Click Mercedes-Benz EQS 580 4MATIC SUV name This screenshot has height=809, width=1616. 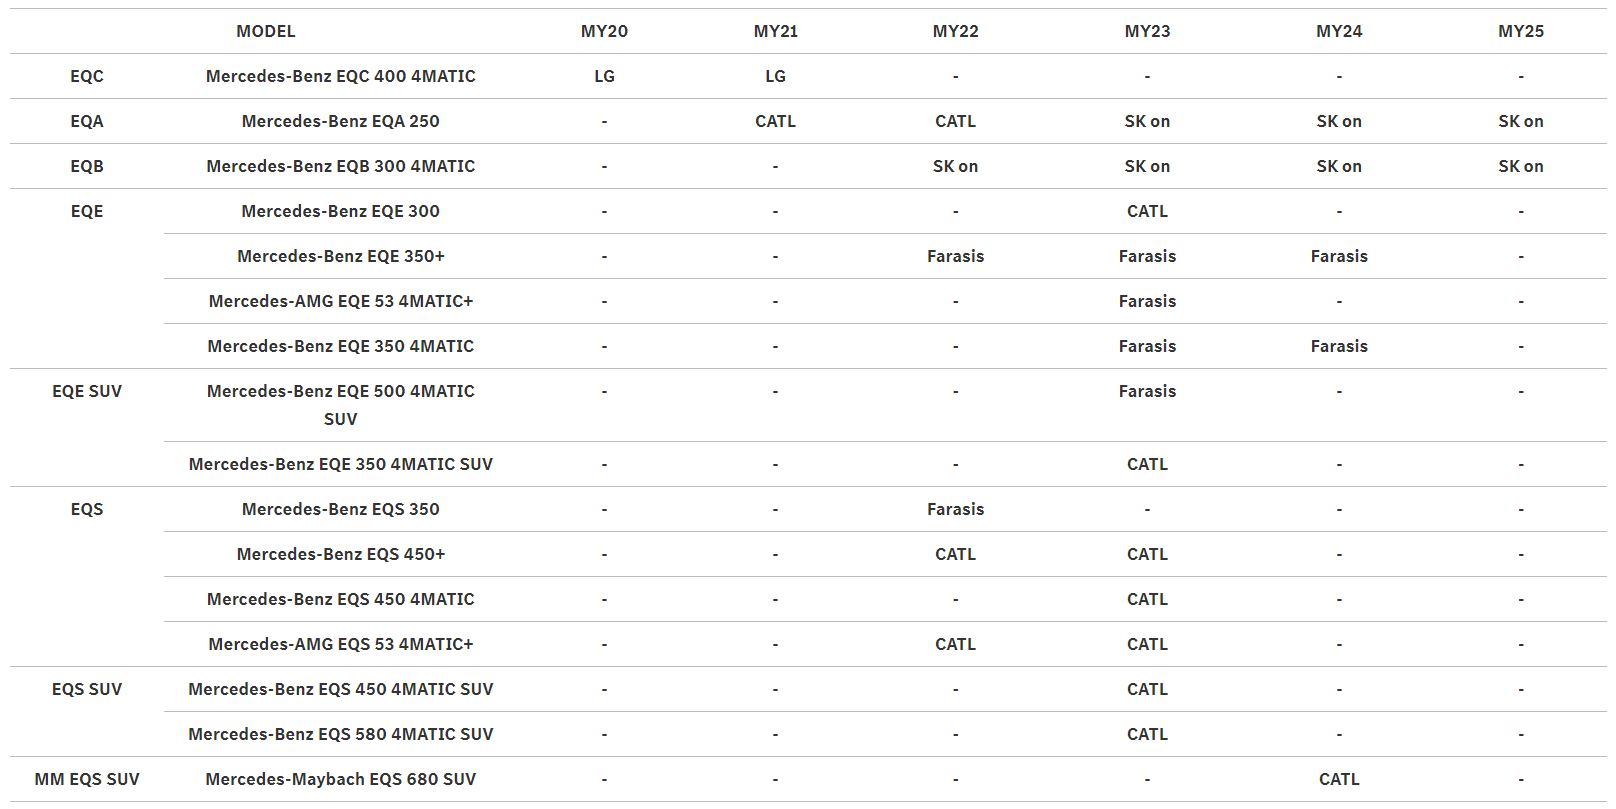340,734
